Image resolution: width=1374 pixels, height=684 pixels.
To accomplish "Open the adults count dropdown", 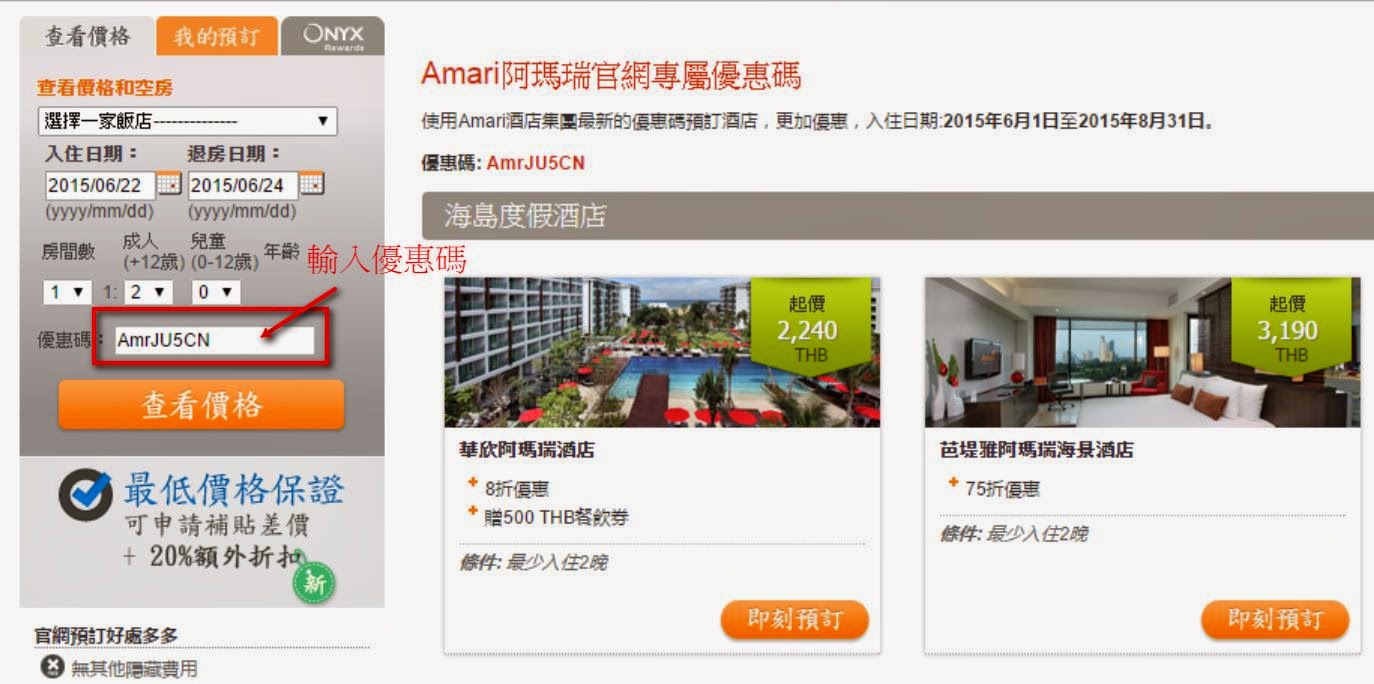I will [x=152, y=292].
